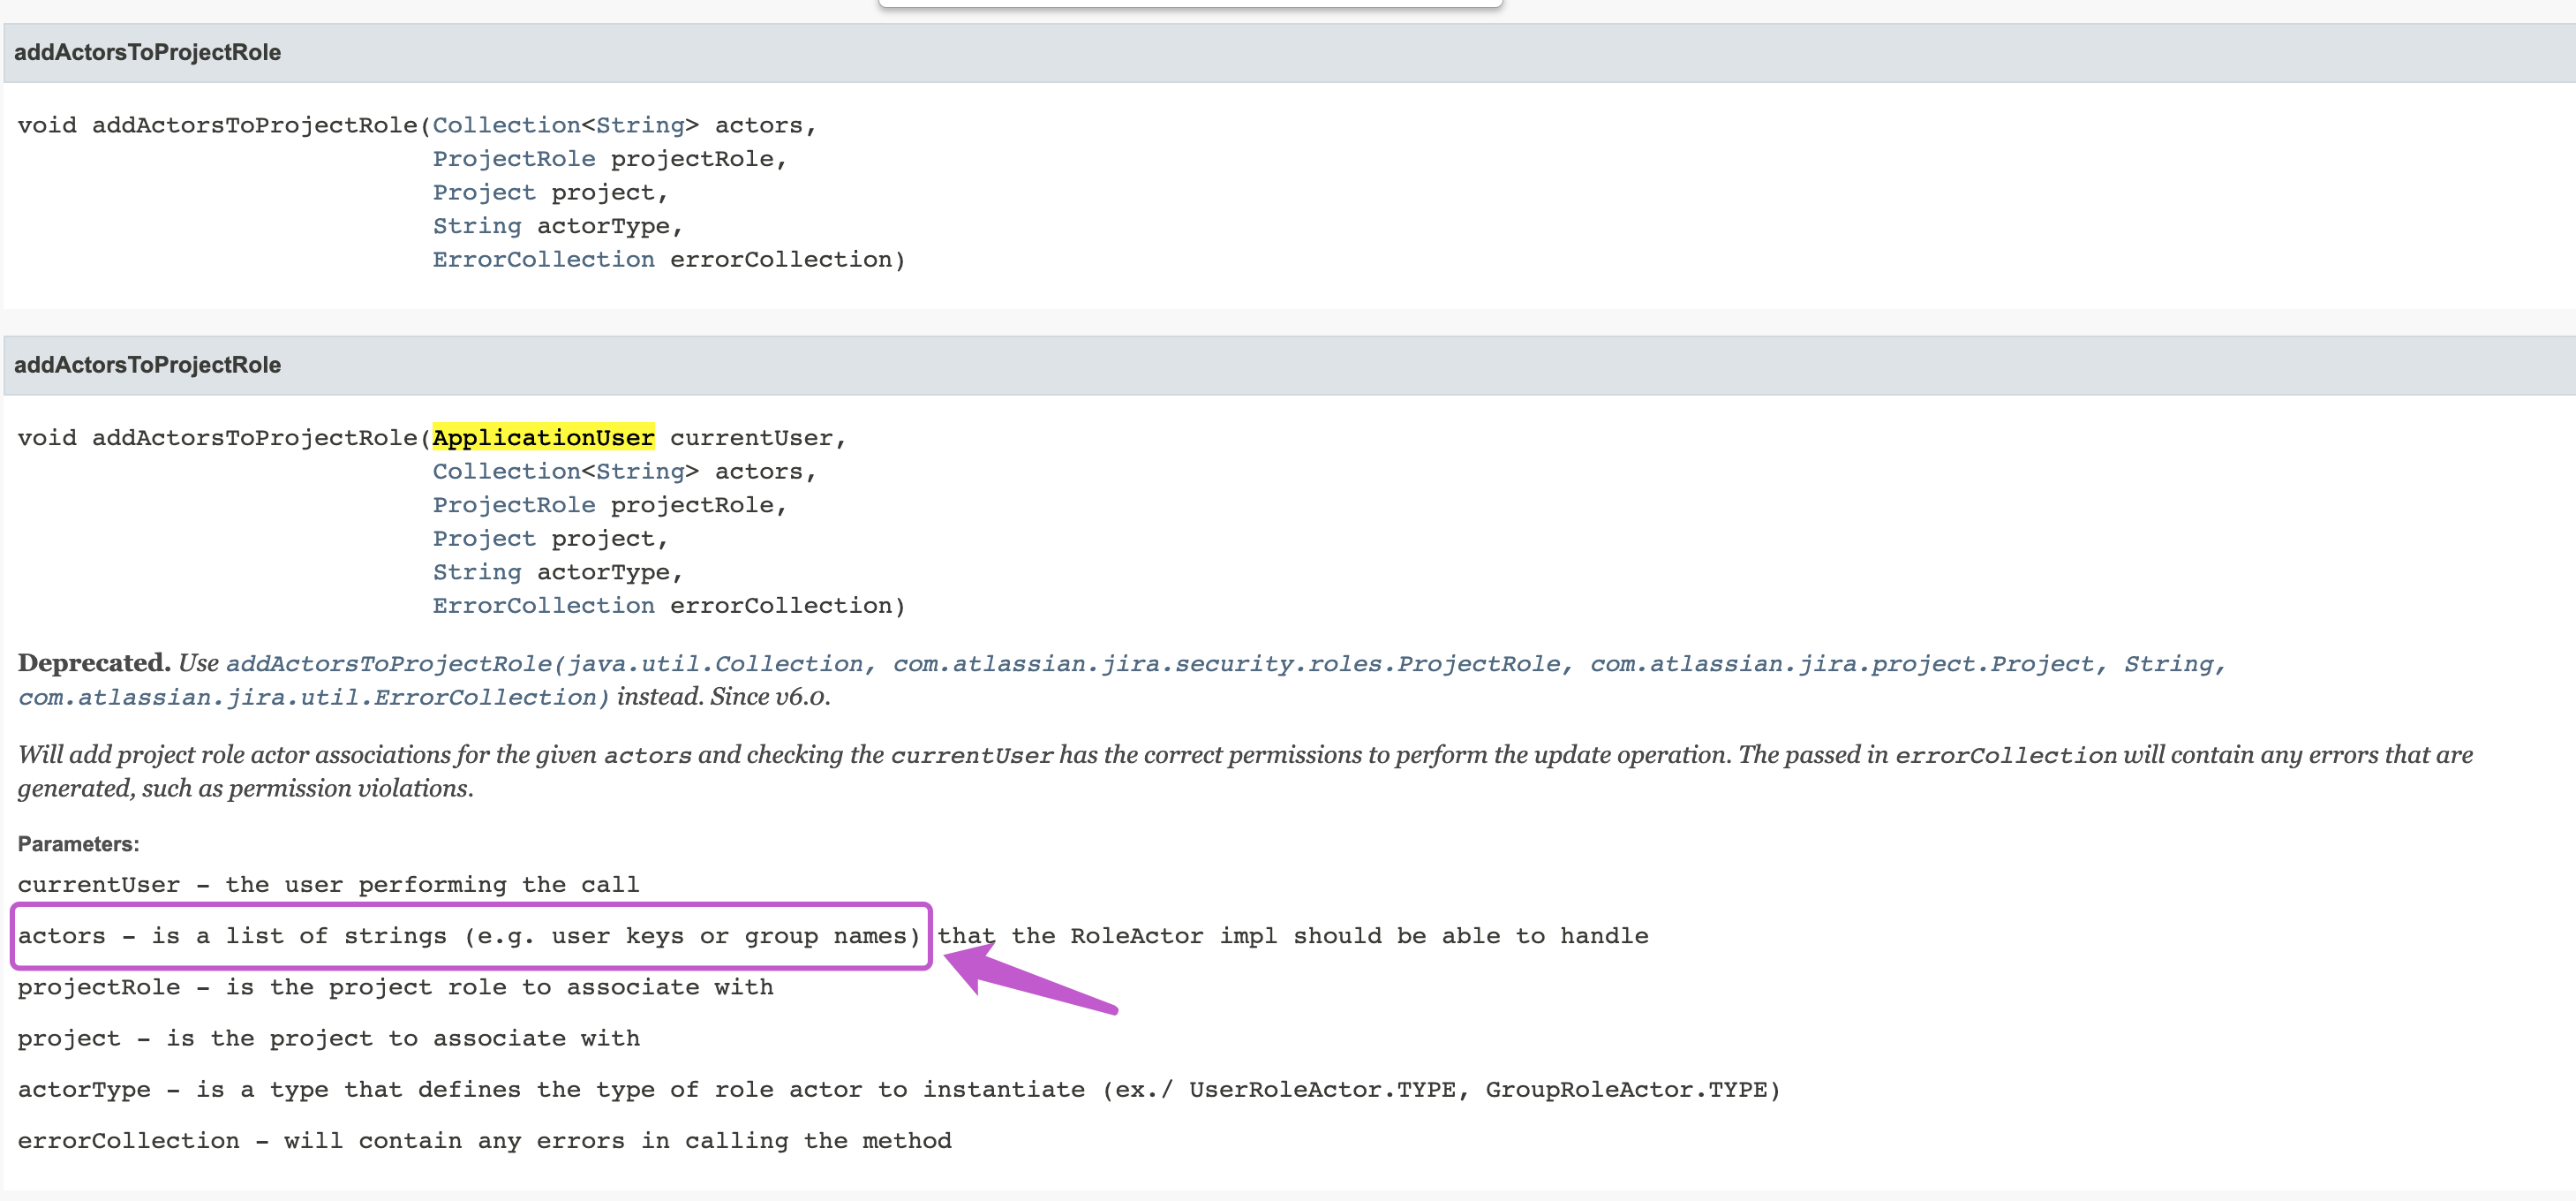Click the Parameters label

click(78, 844)
